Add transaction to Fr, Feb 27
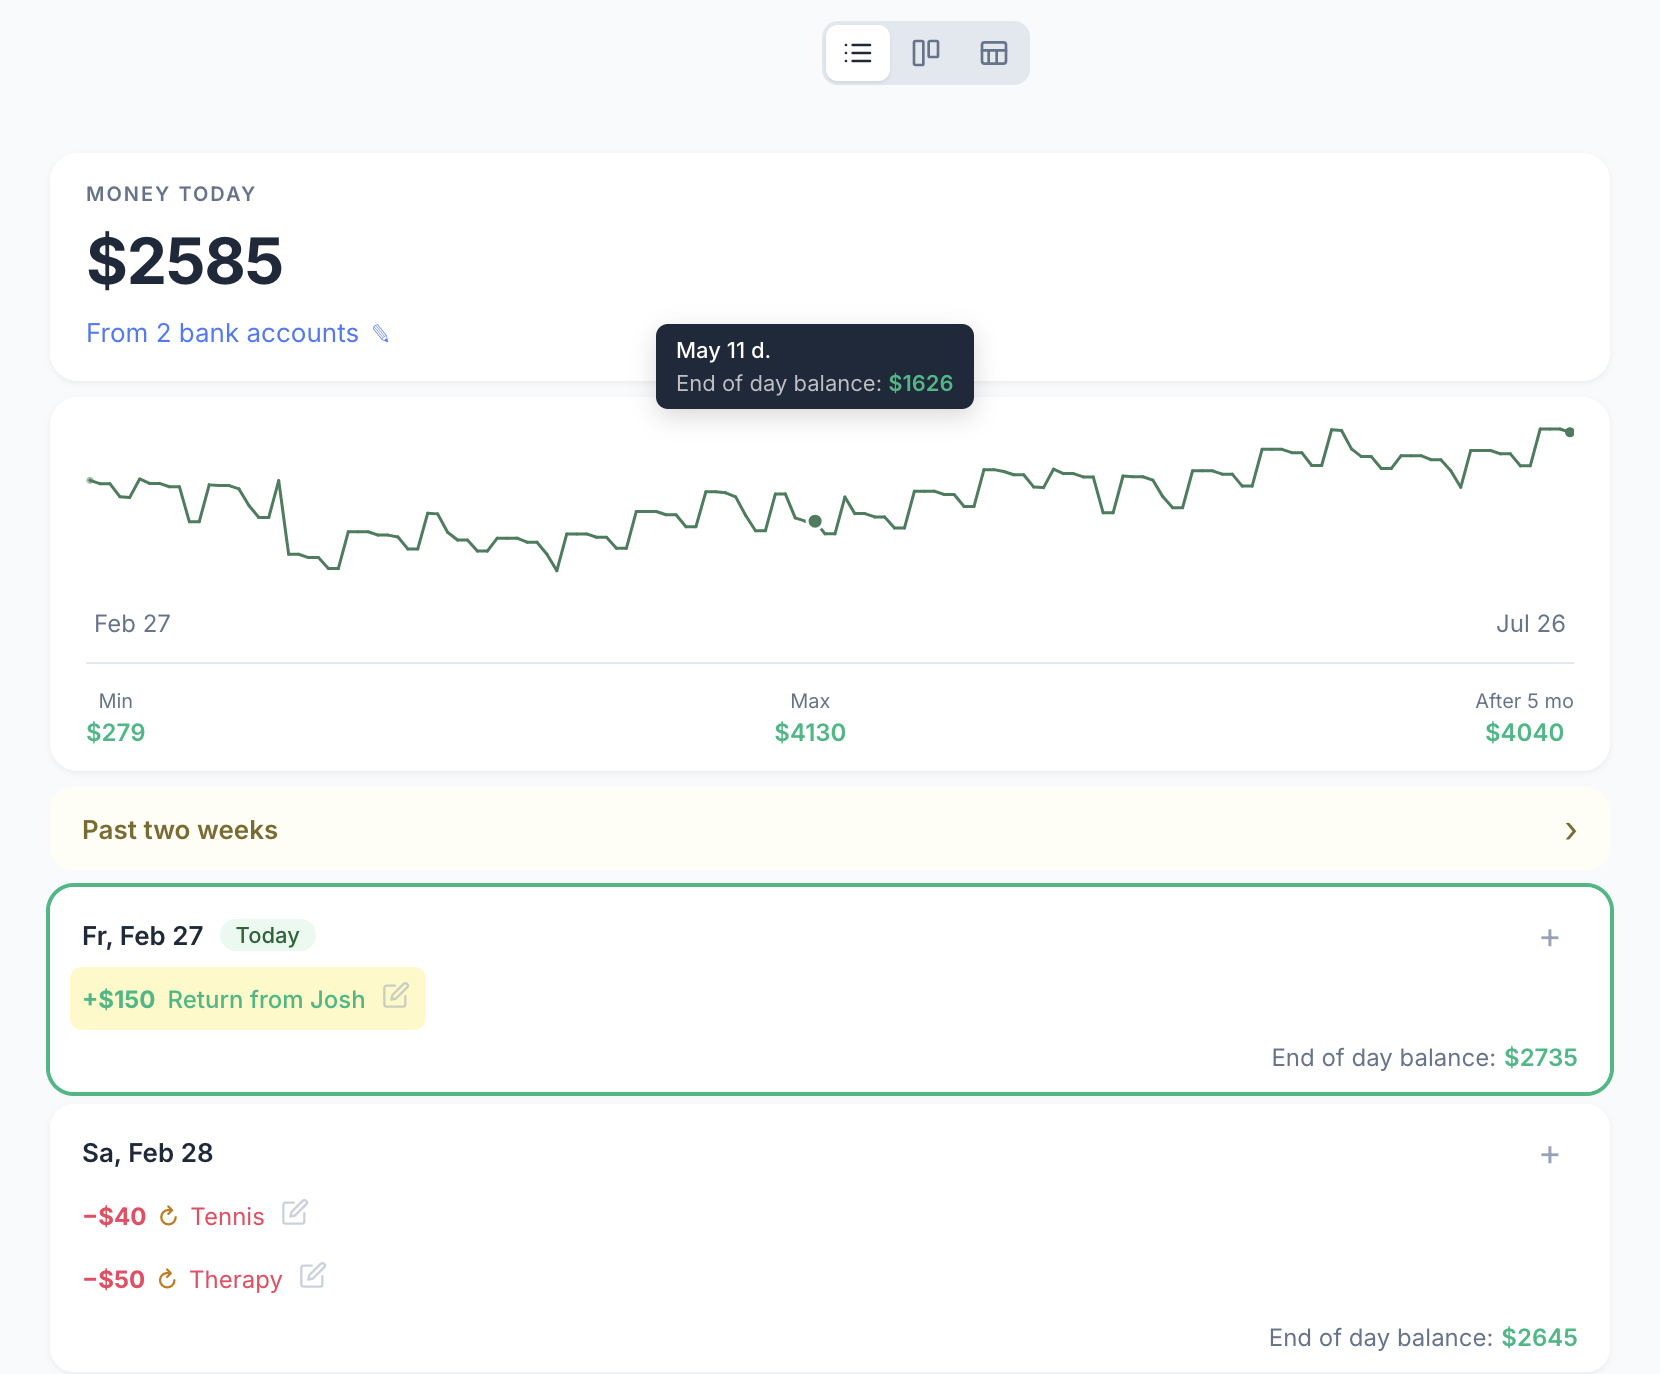Viewport: 1660px width, 1374px height. [x=1550, y=938]
